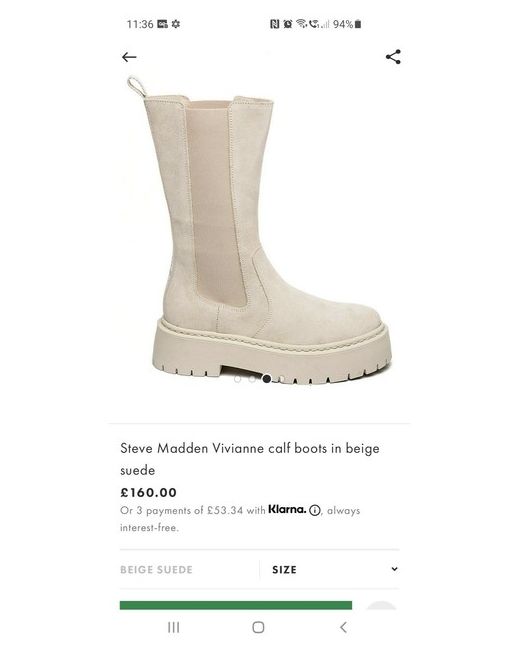Tap the beige boot product image

pos(259,230)
